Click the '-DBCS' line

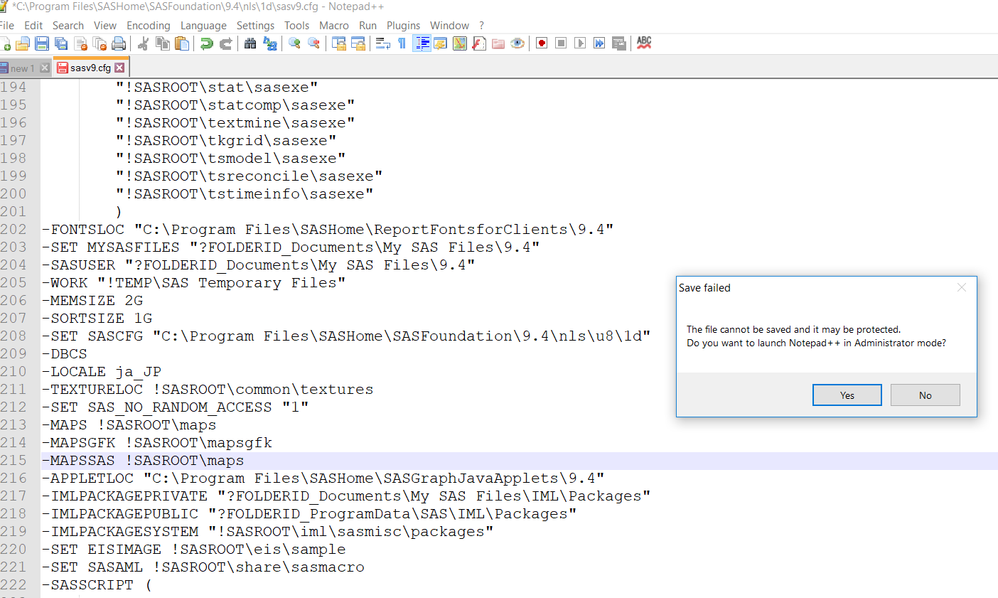[64, 354]
